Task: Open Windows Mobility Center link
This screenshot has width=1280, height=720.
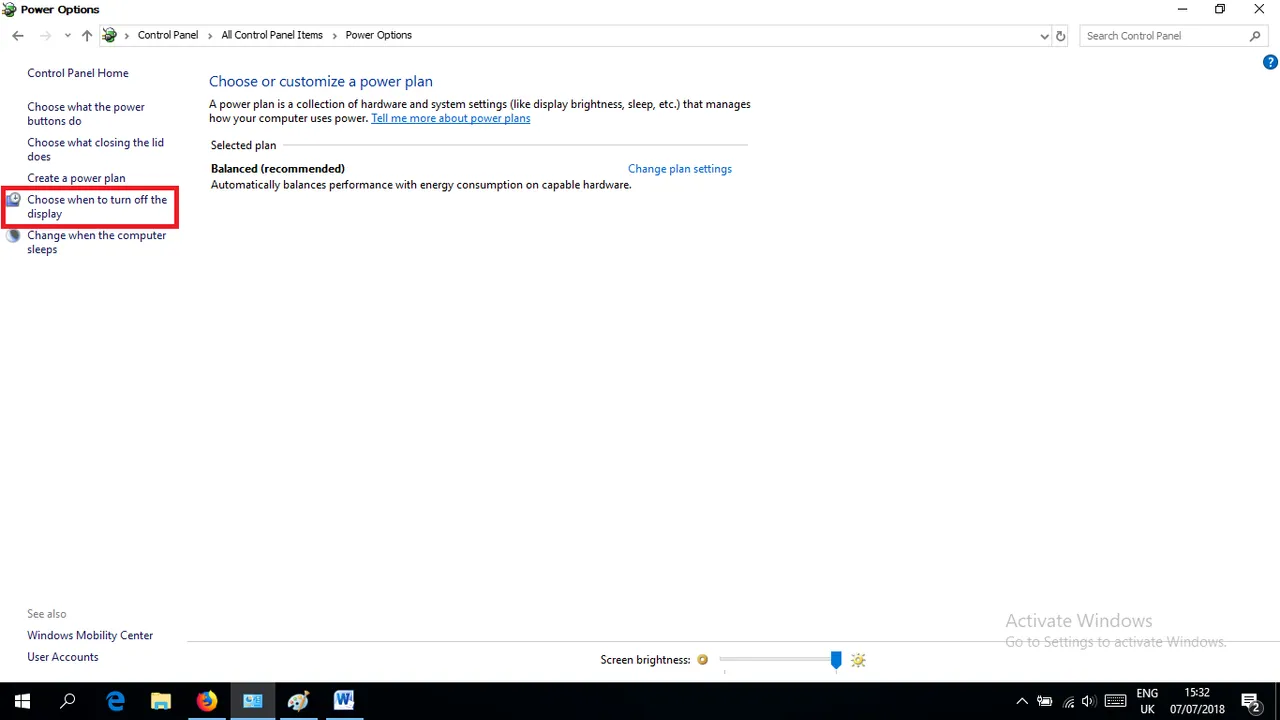Action: pyautogui.click(x=90, y=635)
